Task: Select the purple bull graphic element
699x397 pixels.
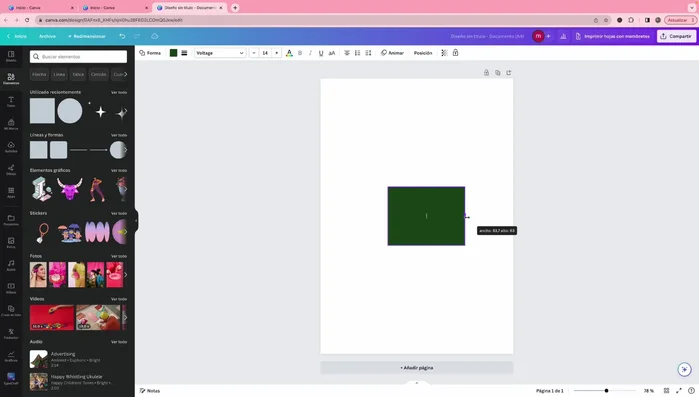Action: 70,189
